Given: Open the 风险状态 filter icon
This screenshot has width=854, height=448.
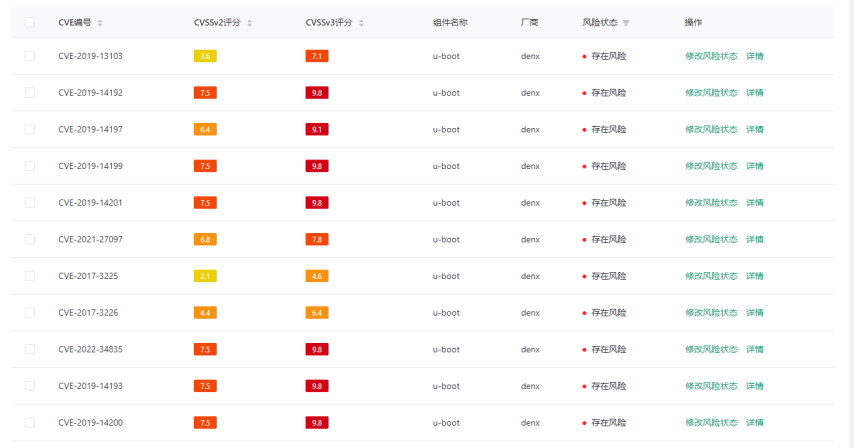Looking at the screenshot, I should click(x=626, y=22).
